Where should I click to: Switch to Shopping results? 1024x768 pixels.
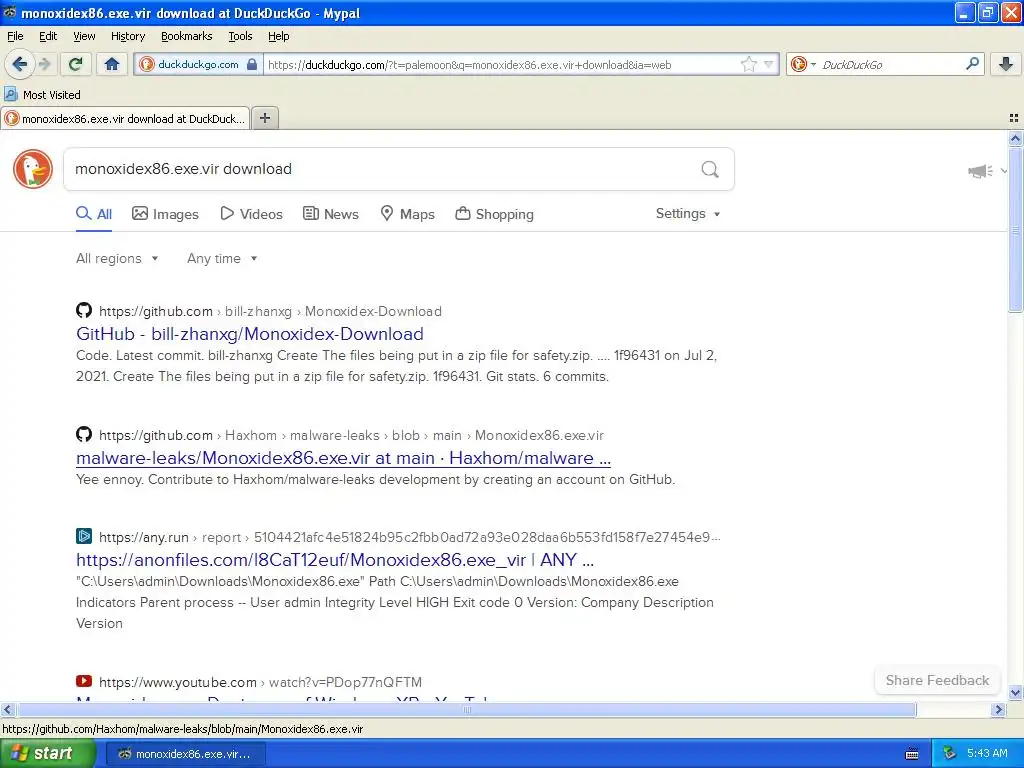click(x=494, y=214)
